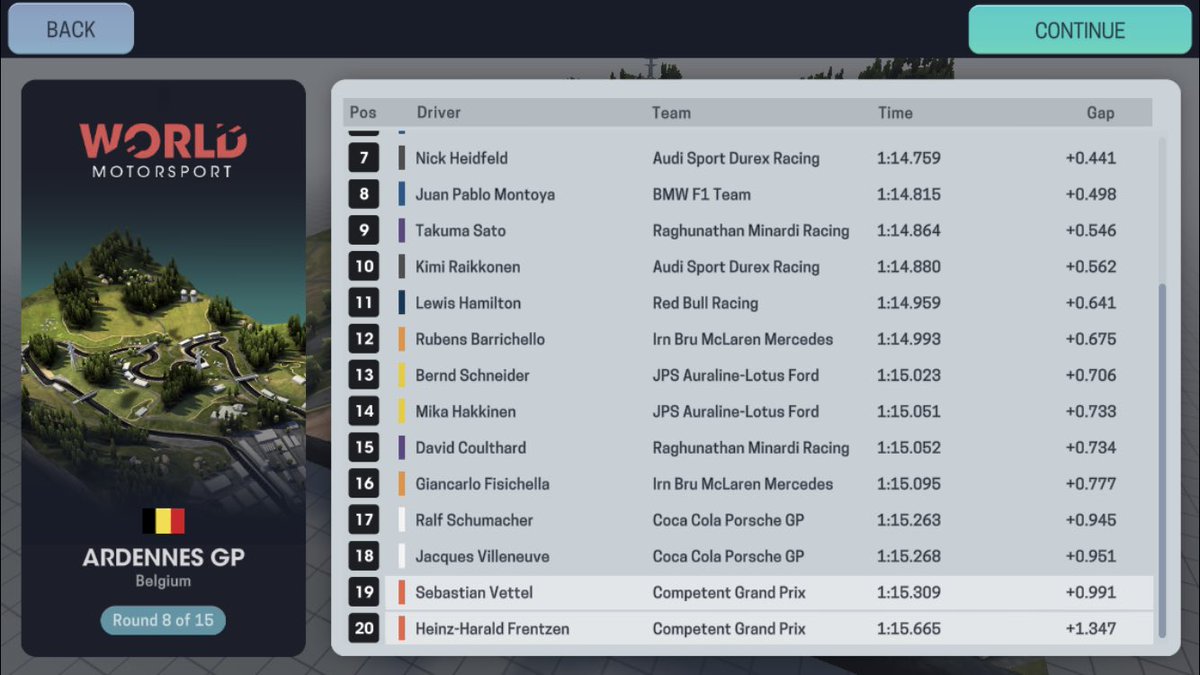1200x675 pixels.
Task: Click position badge 12
Action: [364, 339]
